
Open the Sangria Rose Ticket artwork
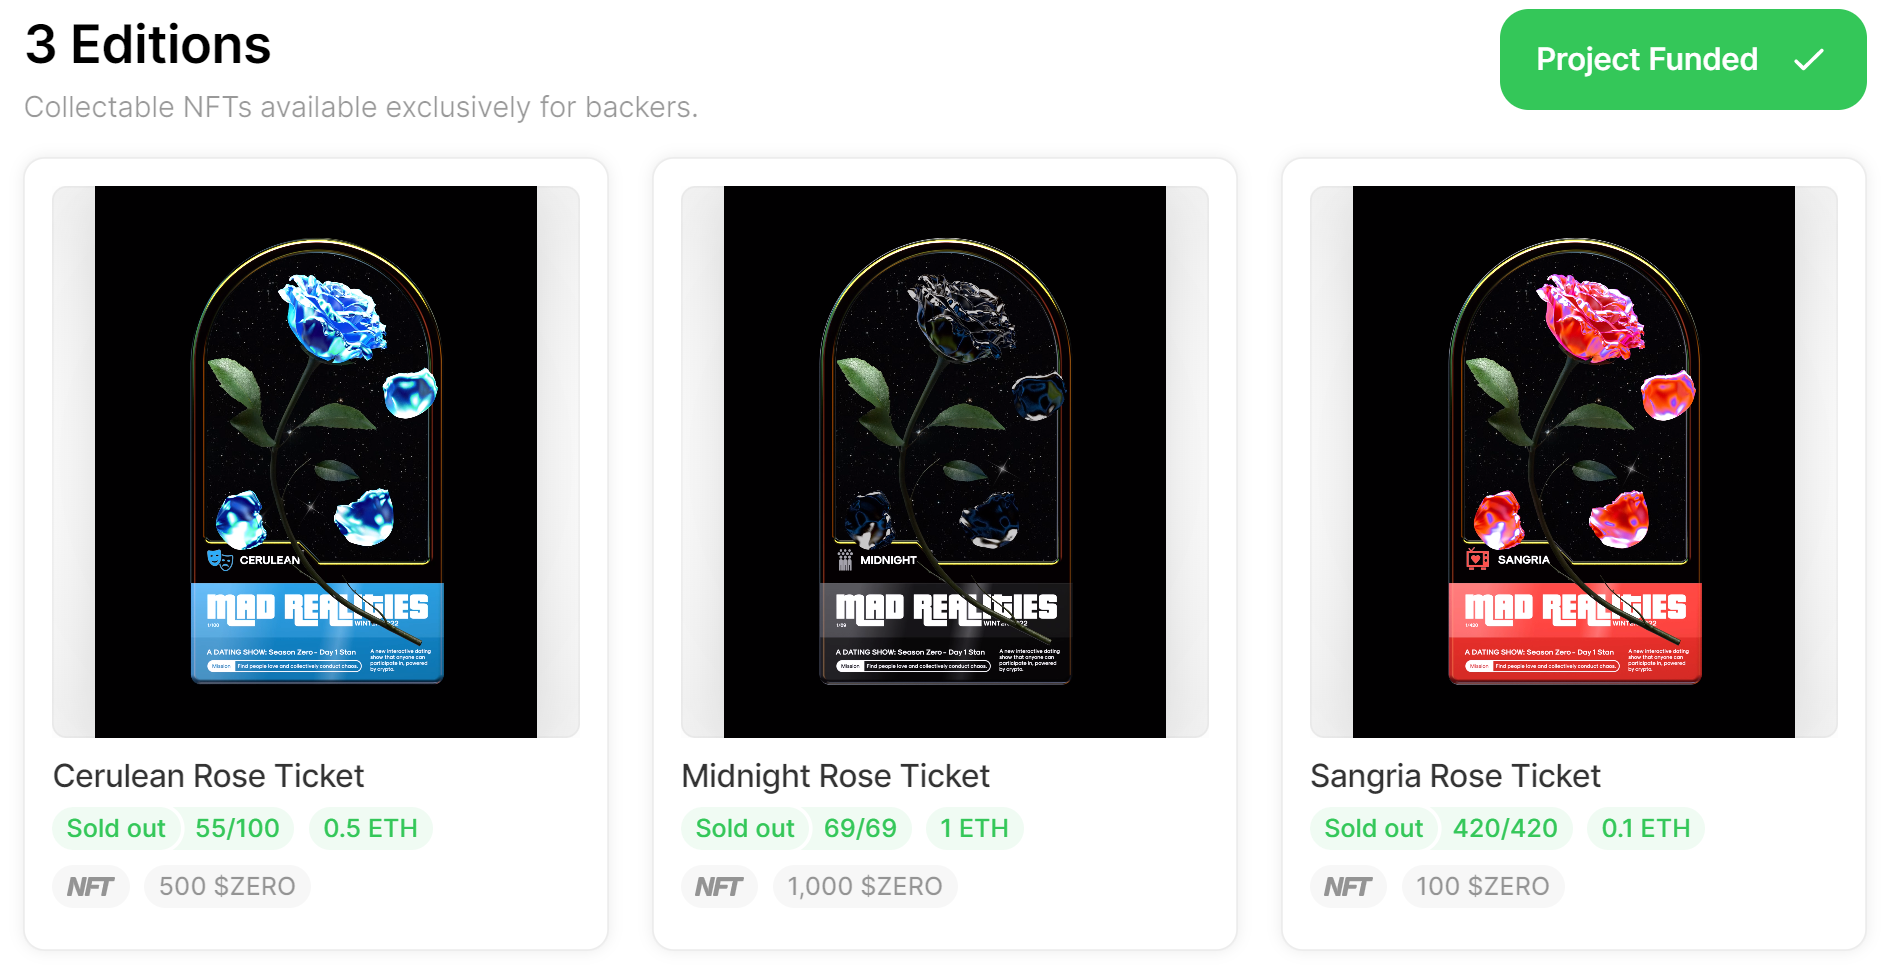tap(1574, 462)
